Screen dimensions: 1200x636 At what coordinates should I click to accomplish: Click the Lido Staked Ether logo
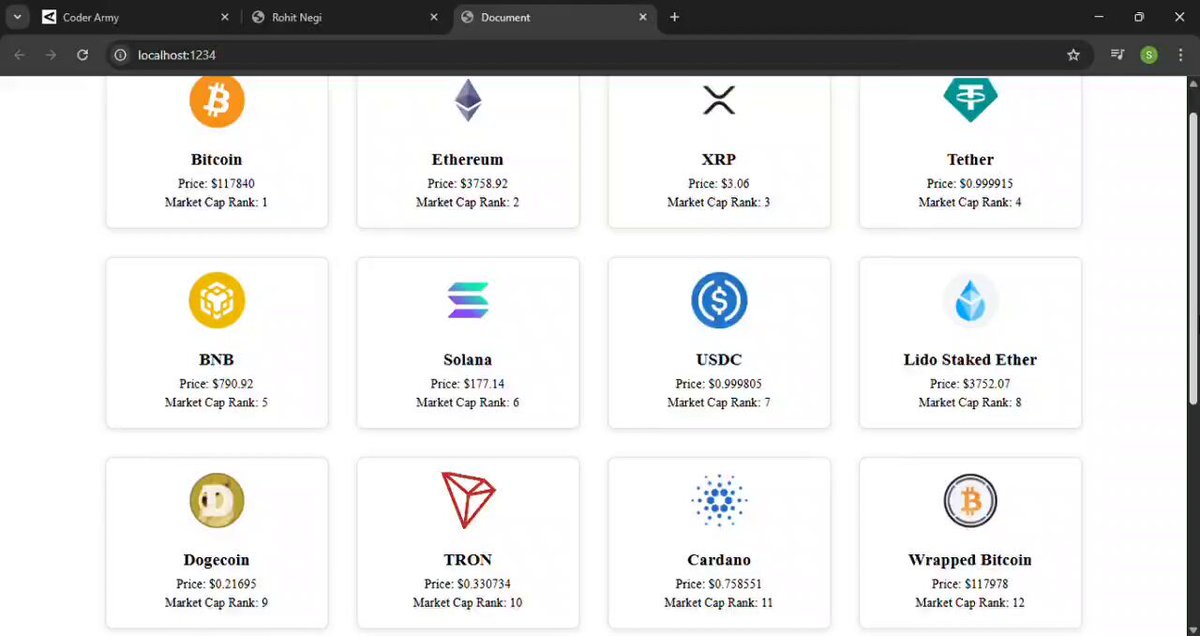pyautogui.click(x=970, y=300)
